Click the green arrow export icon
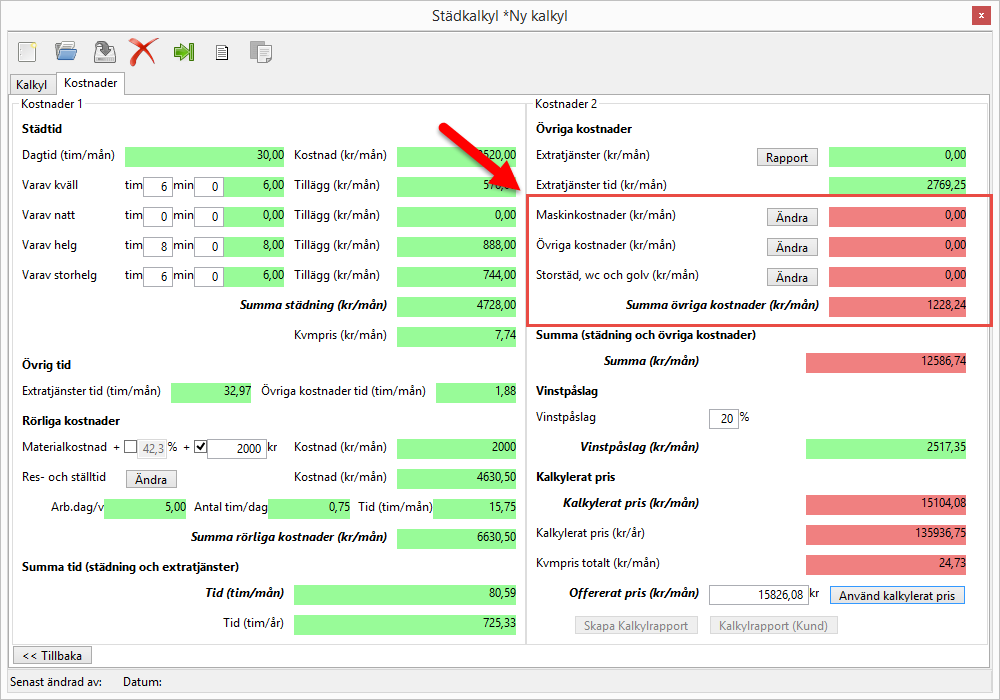1000x700 pixels. tap(183, 51)
